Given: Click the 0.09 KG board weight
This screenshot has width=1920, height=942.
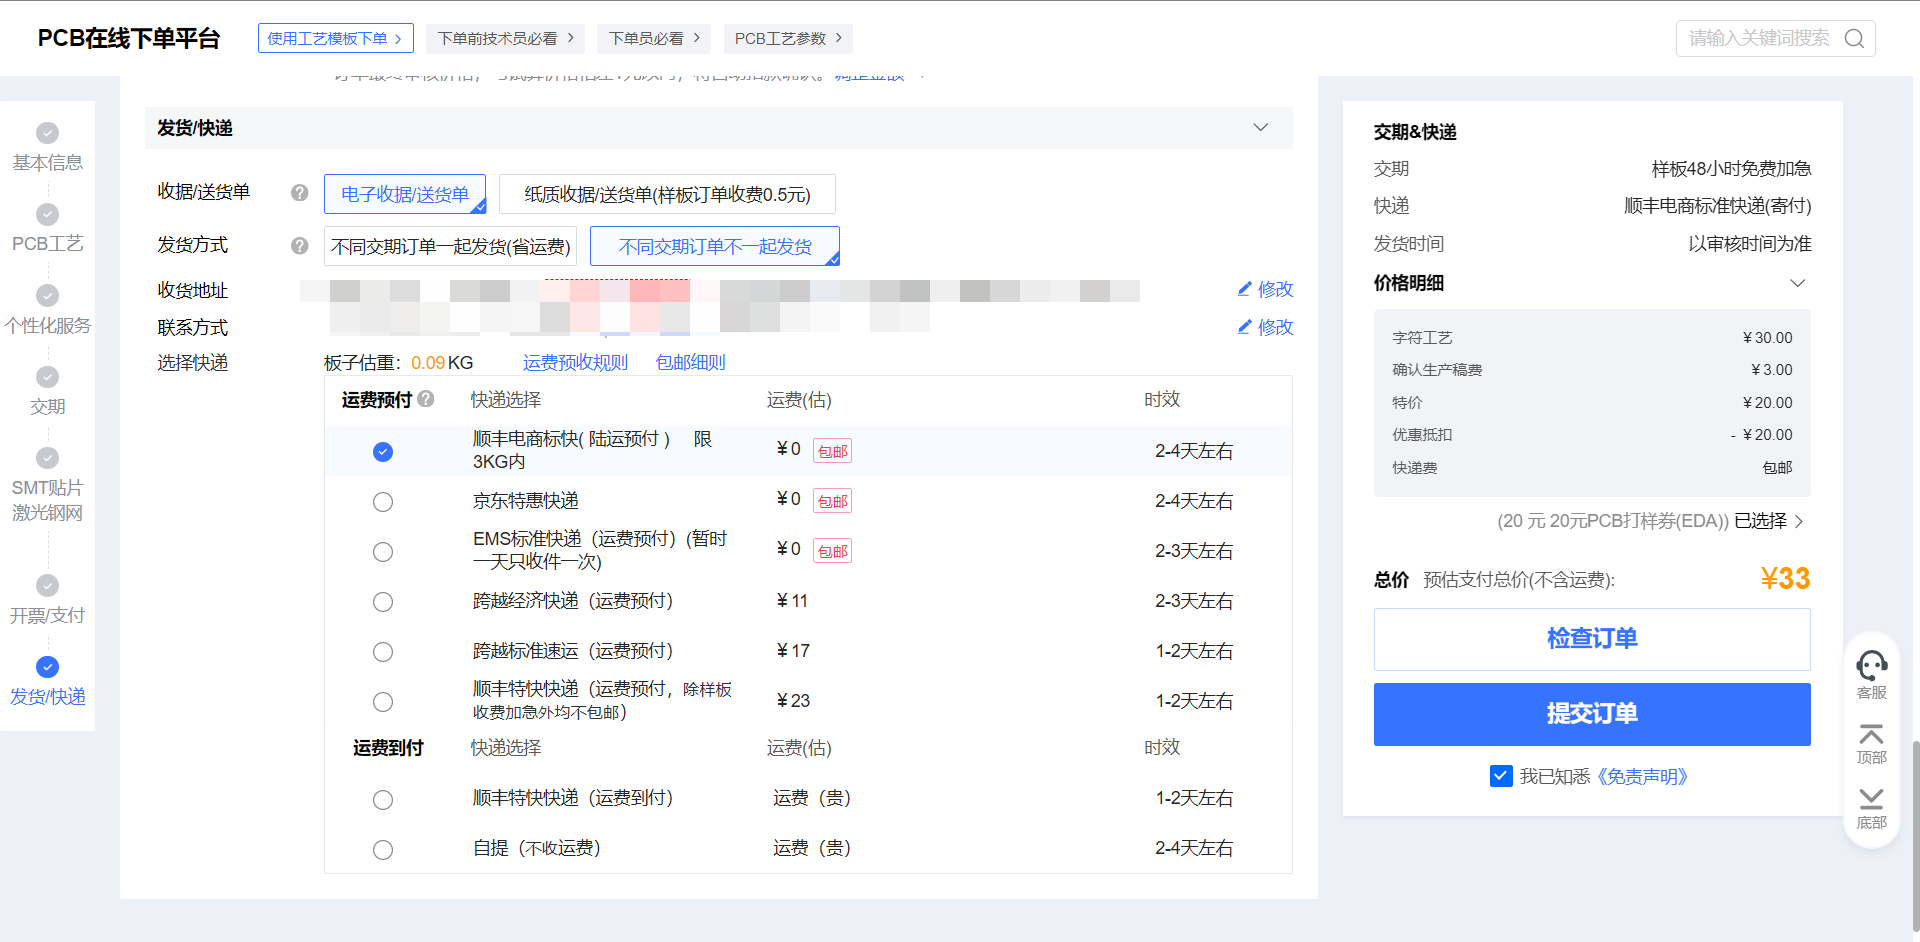Looking at the screenshot, I should tap(442, 362).
